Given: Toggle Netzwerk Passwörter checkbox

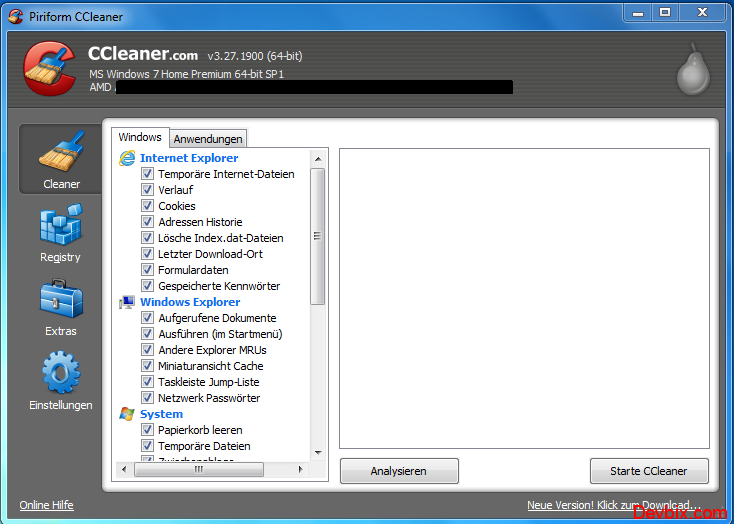Looking at the screenshot, I should coord(147,398).
